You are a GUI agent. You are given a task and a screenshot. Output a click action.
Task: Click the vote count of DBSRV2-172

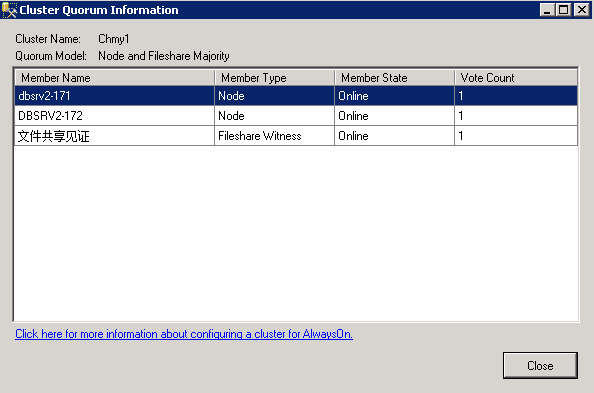coord(516,116)
